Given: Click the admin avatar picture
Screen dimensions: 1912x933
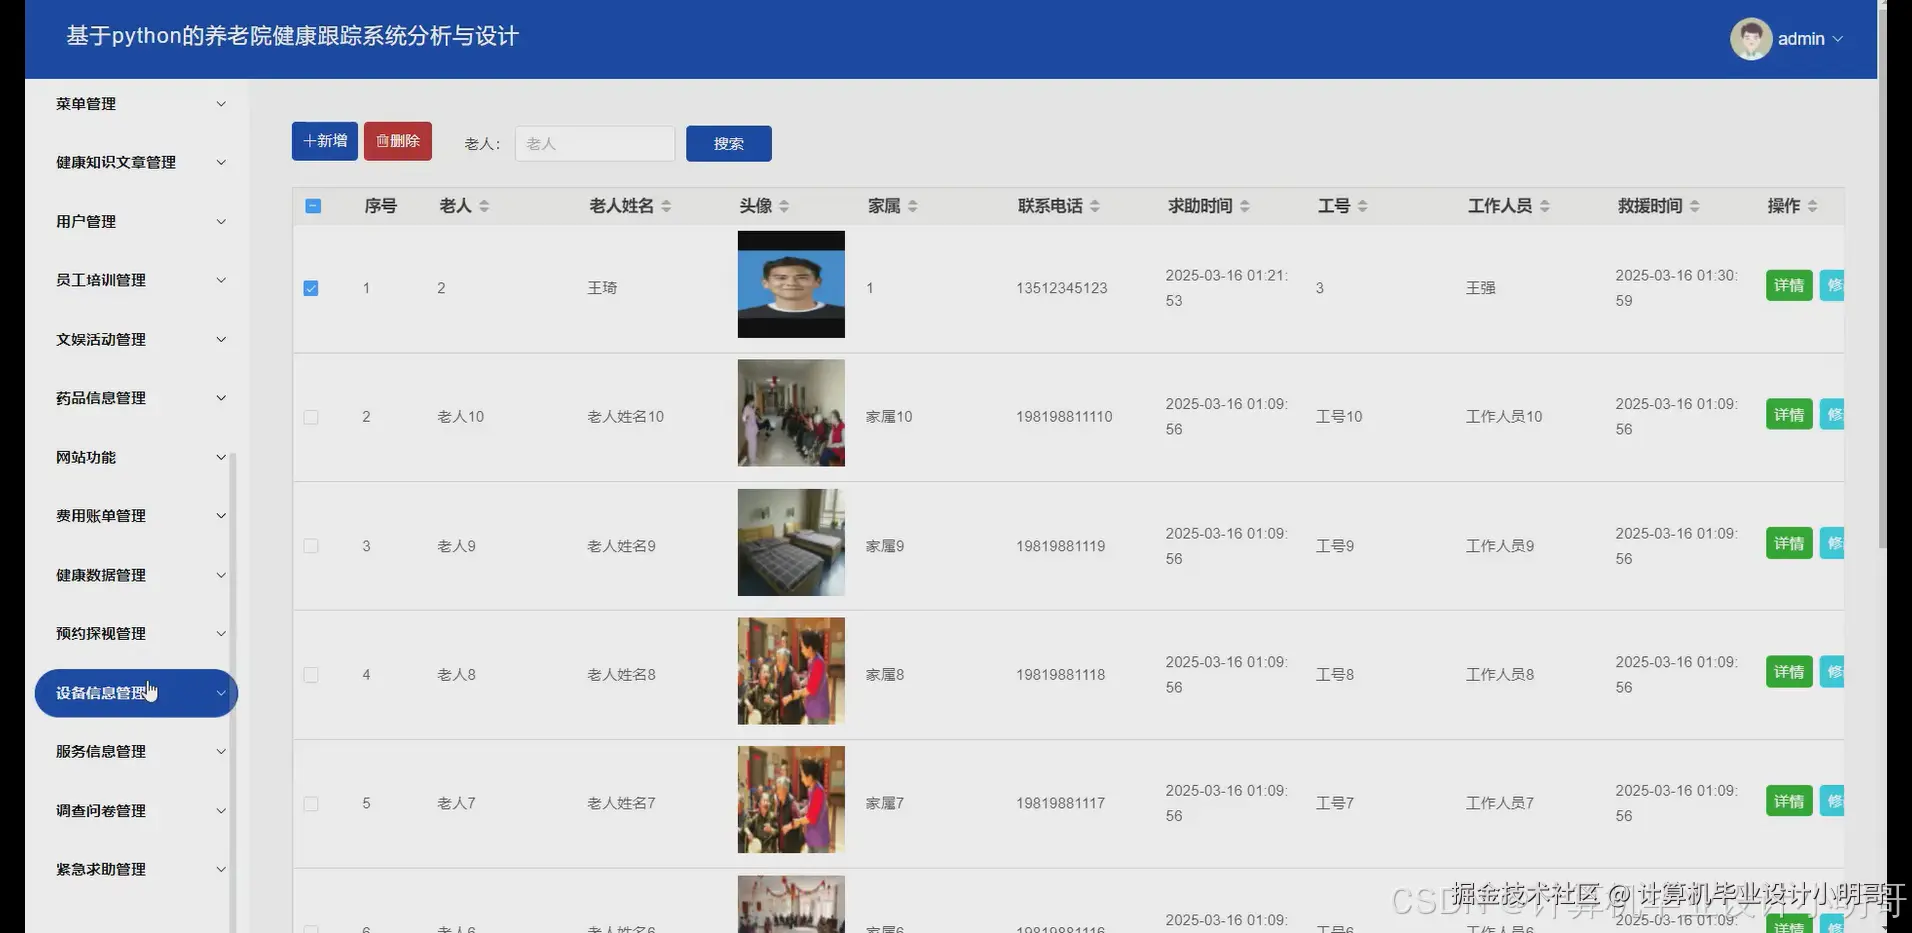Looking at the screenshot, I should [1751, 39].
